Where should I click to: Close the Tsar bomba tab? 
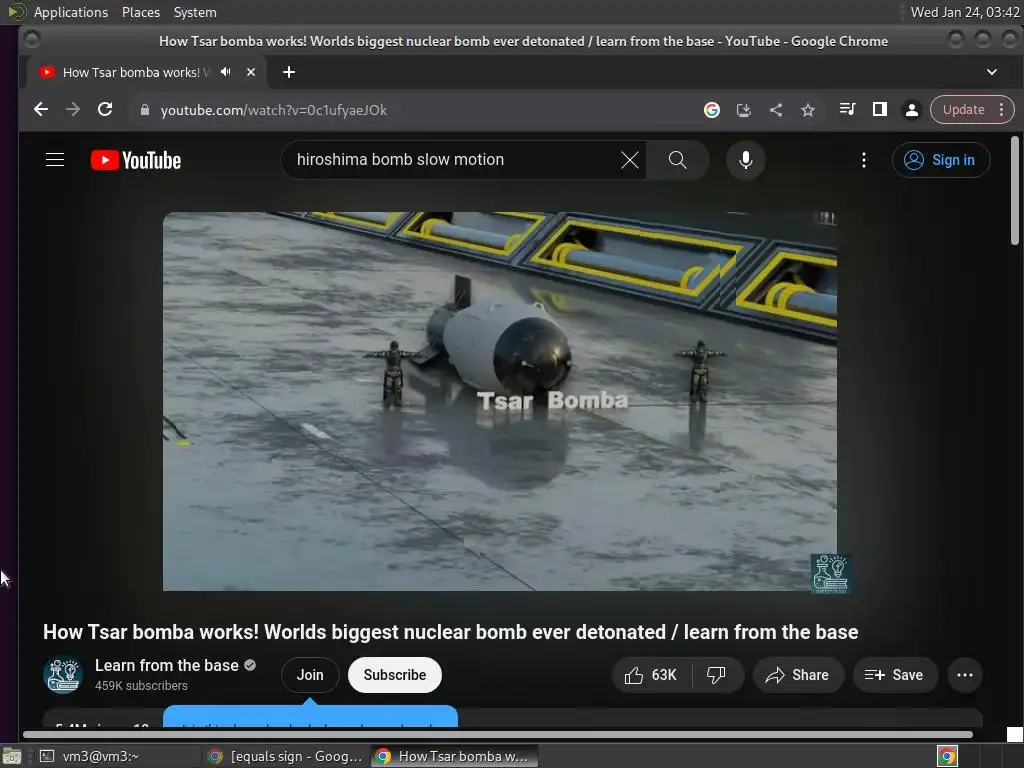tap(251, 72)
